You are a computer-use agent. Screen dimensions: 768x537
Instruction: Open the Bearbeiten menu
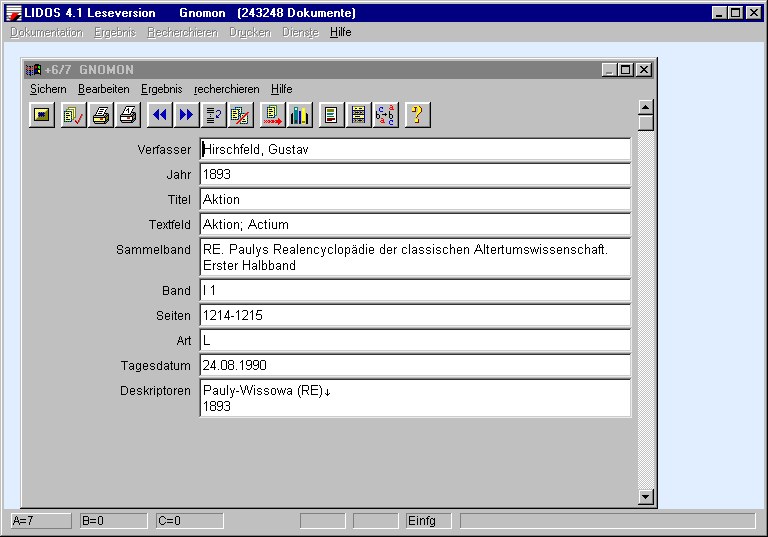point(104,89)
